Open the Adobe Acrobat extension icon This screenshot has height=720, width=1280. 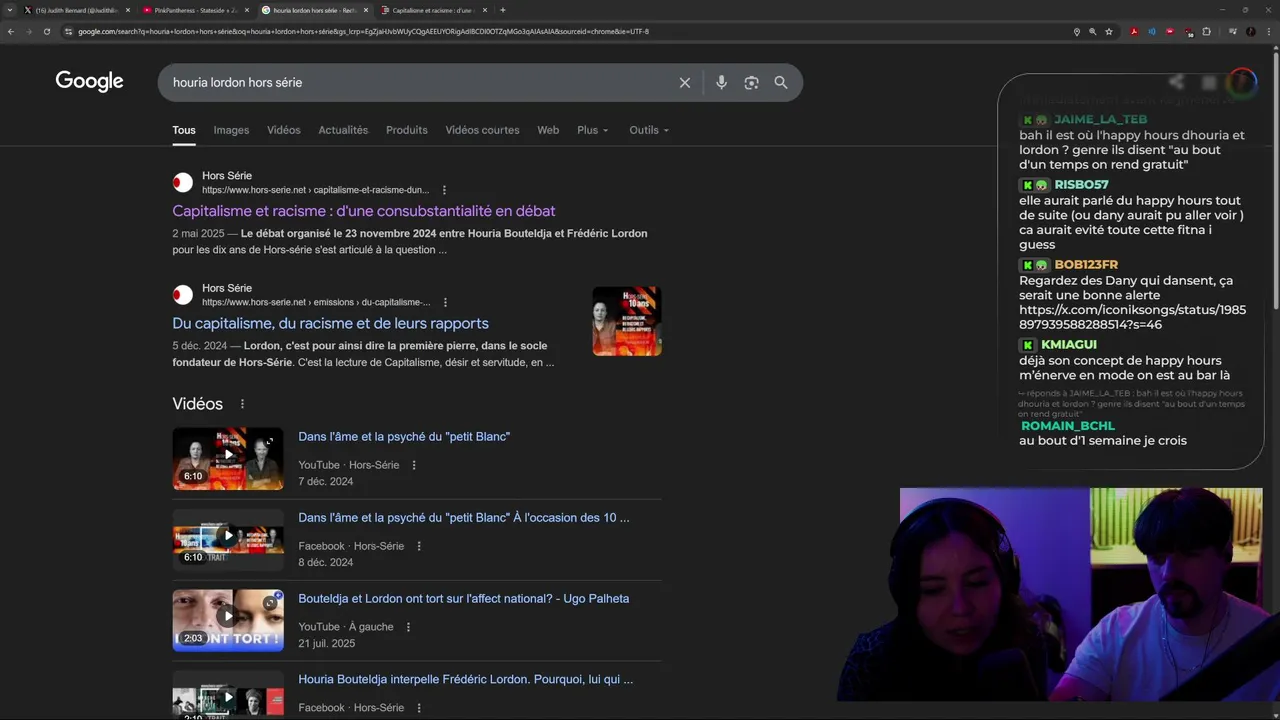point(1134,31)
